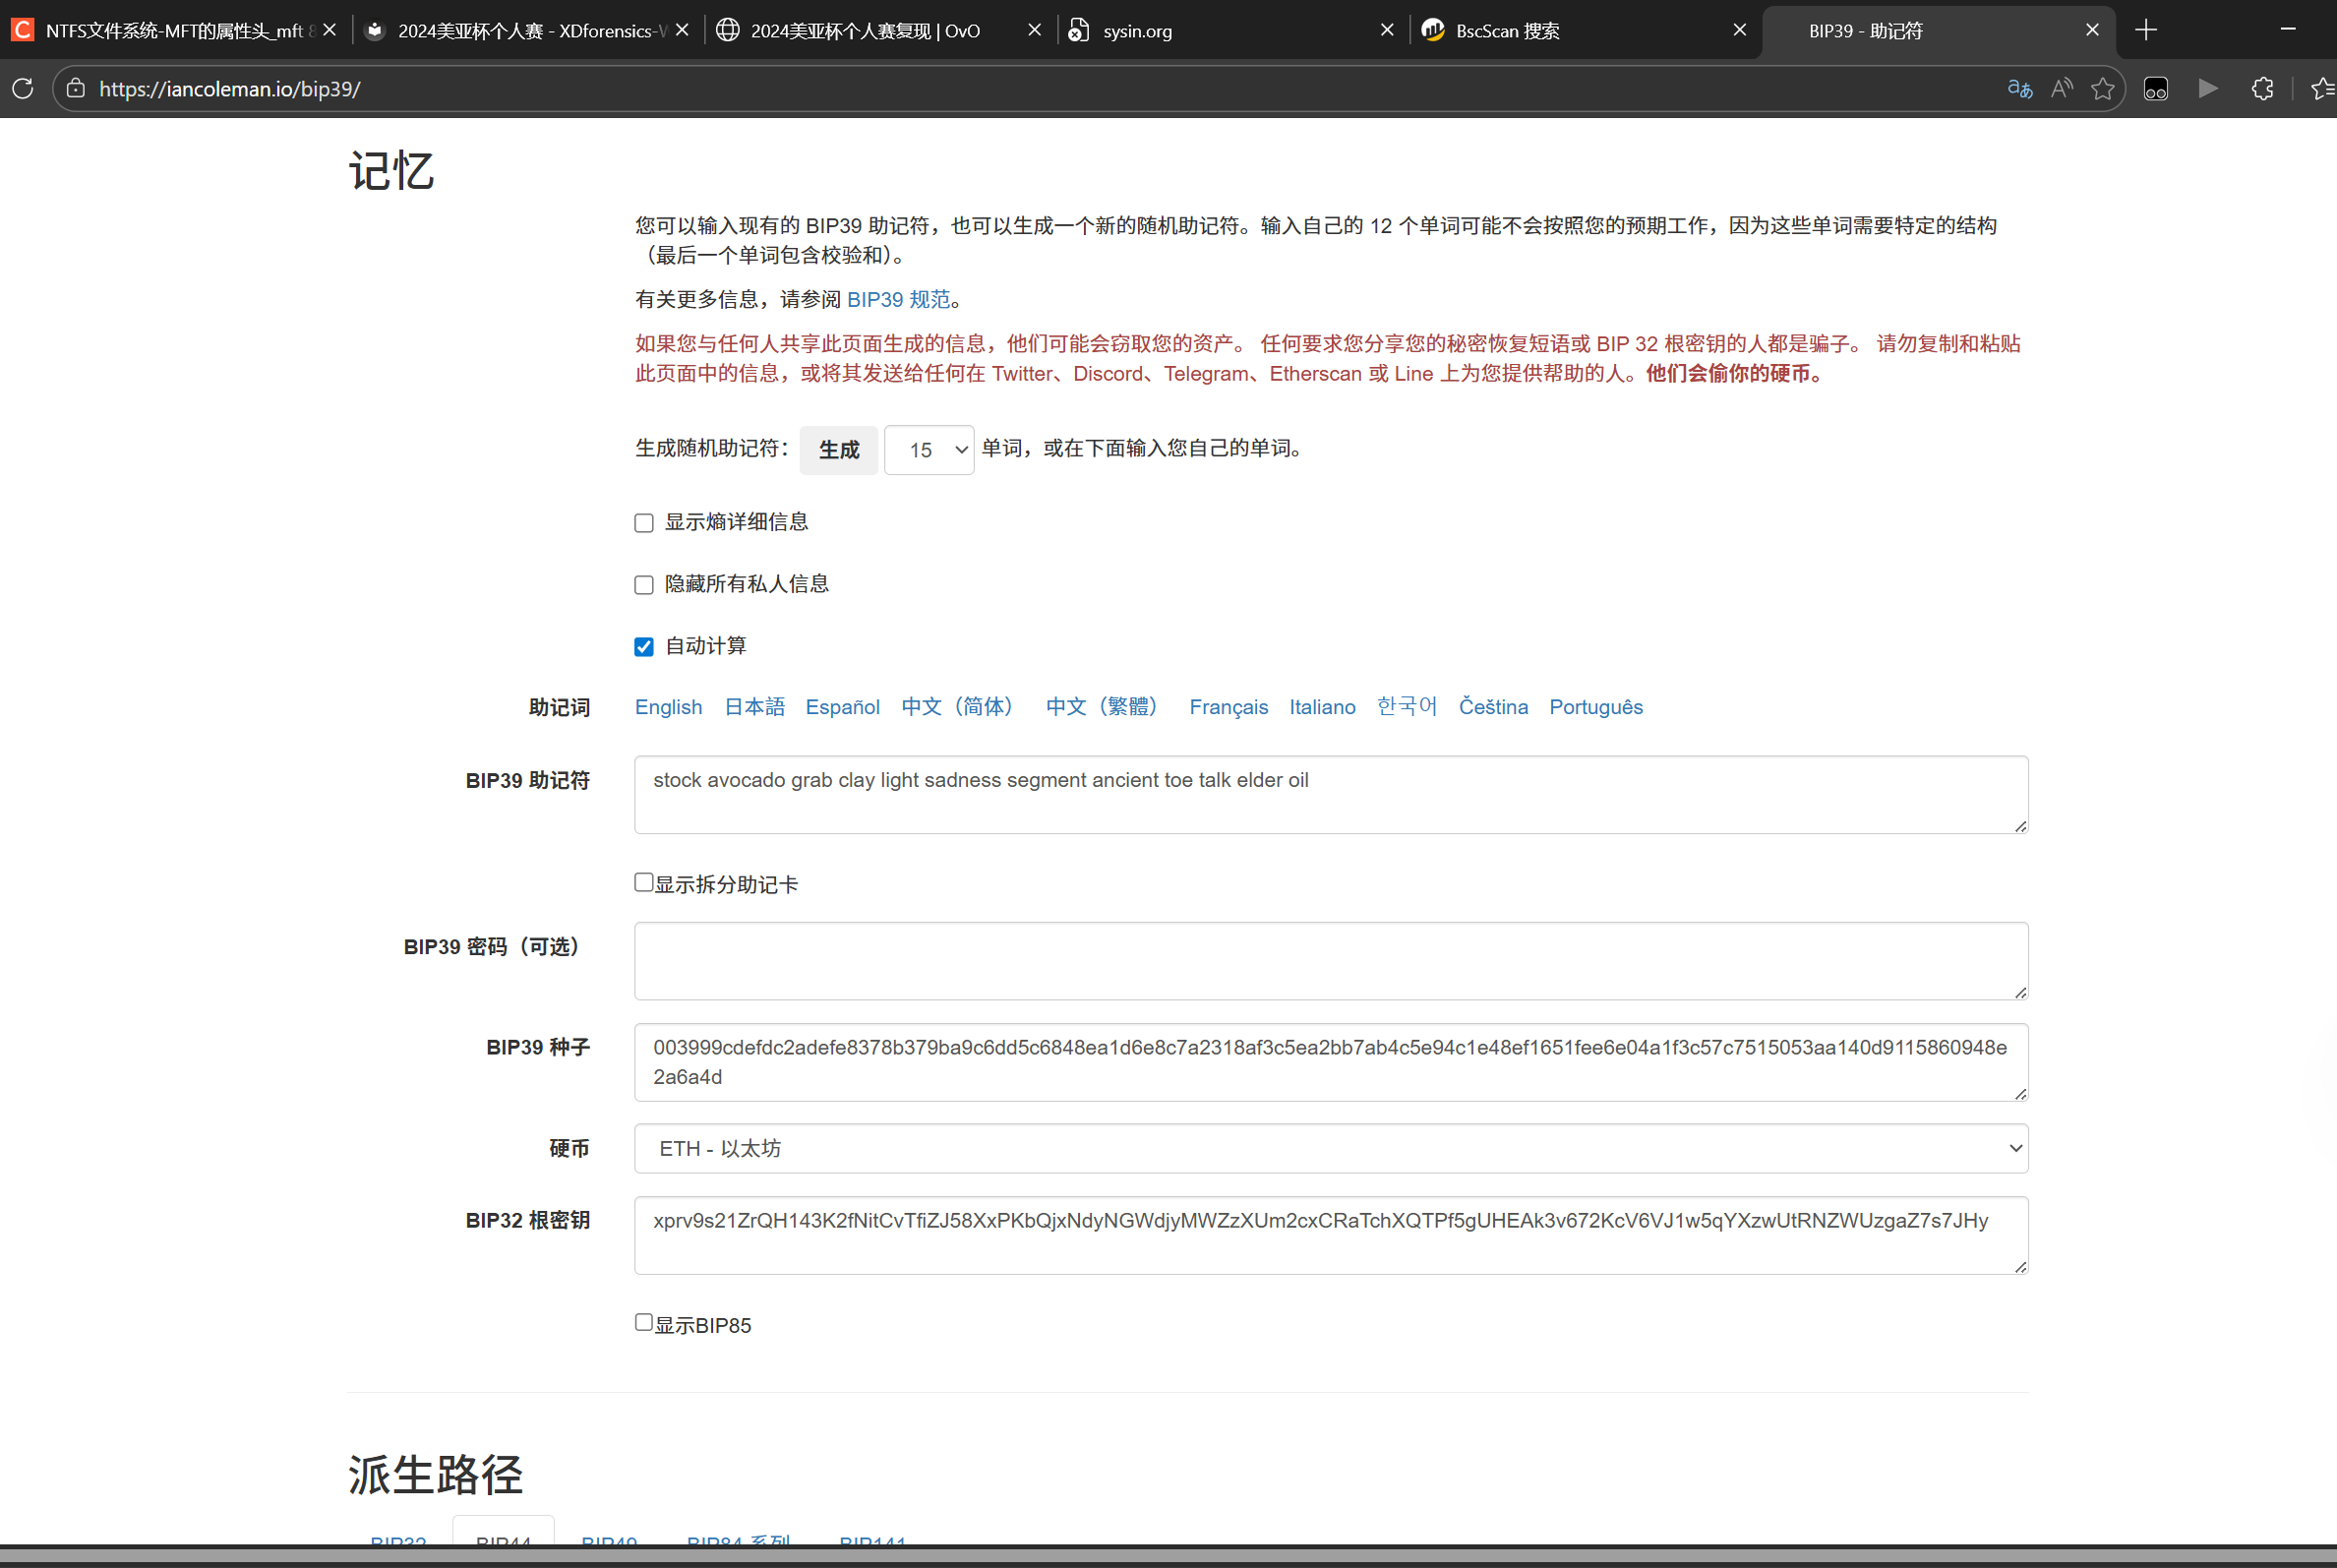Click the site lock icon in address bar

point(75,89)
